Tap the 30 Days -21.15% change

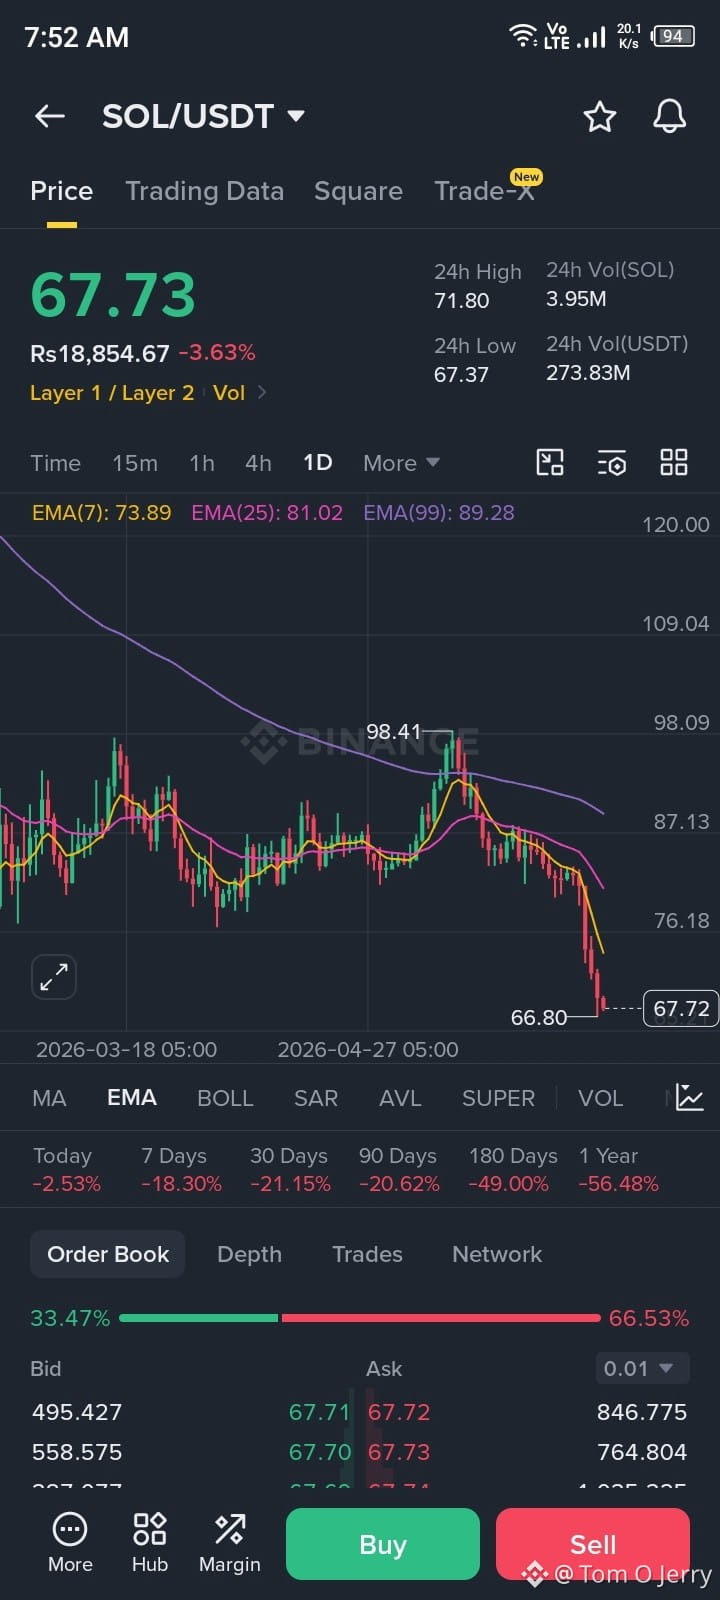[x=290, y=1170]
